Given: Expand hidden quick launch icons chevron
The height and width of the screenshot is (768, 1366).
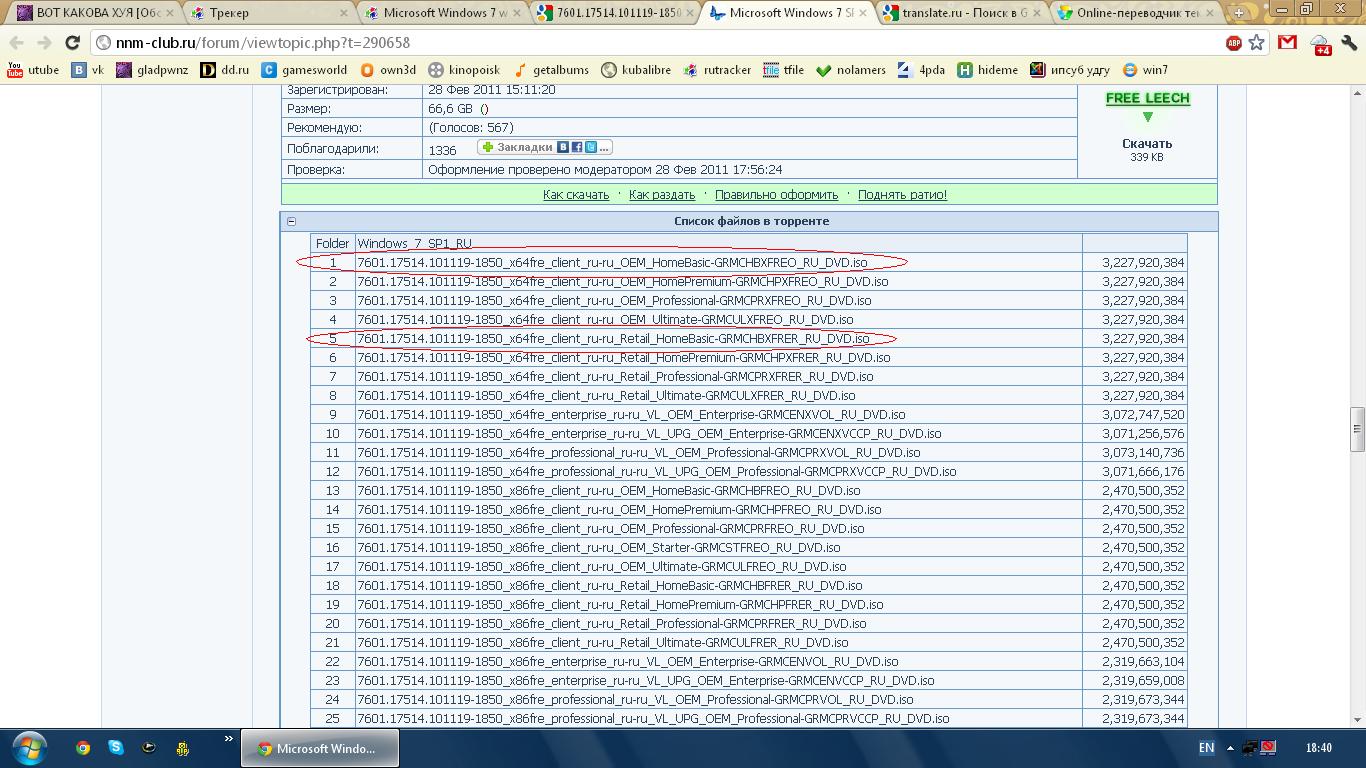Looking at the screenshot, I should (x=228, y=740).
